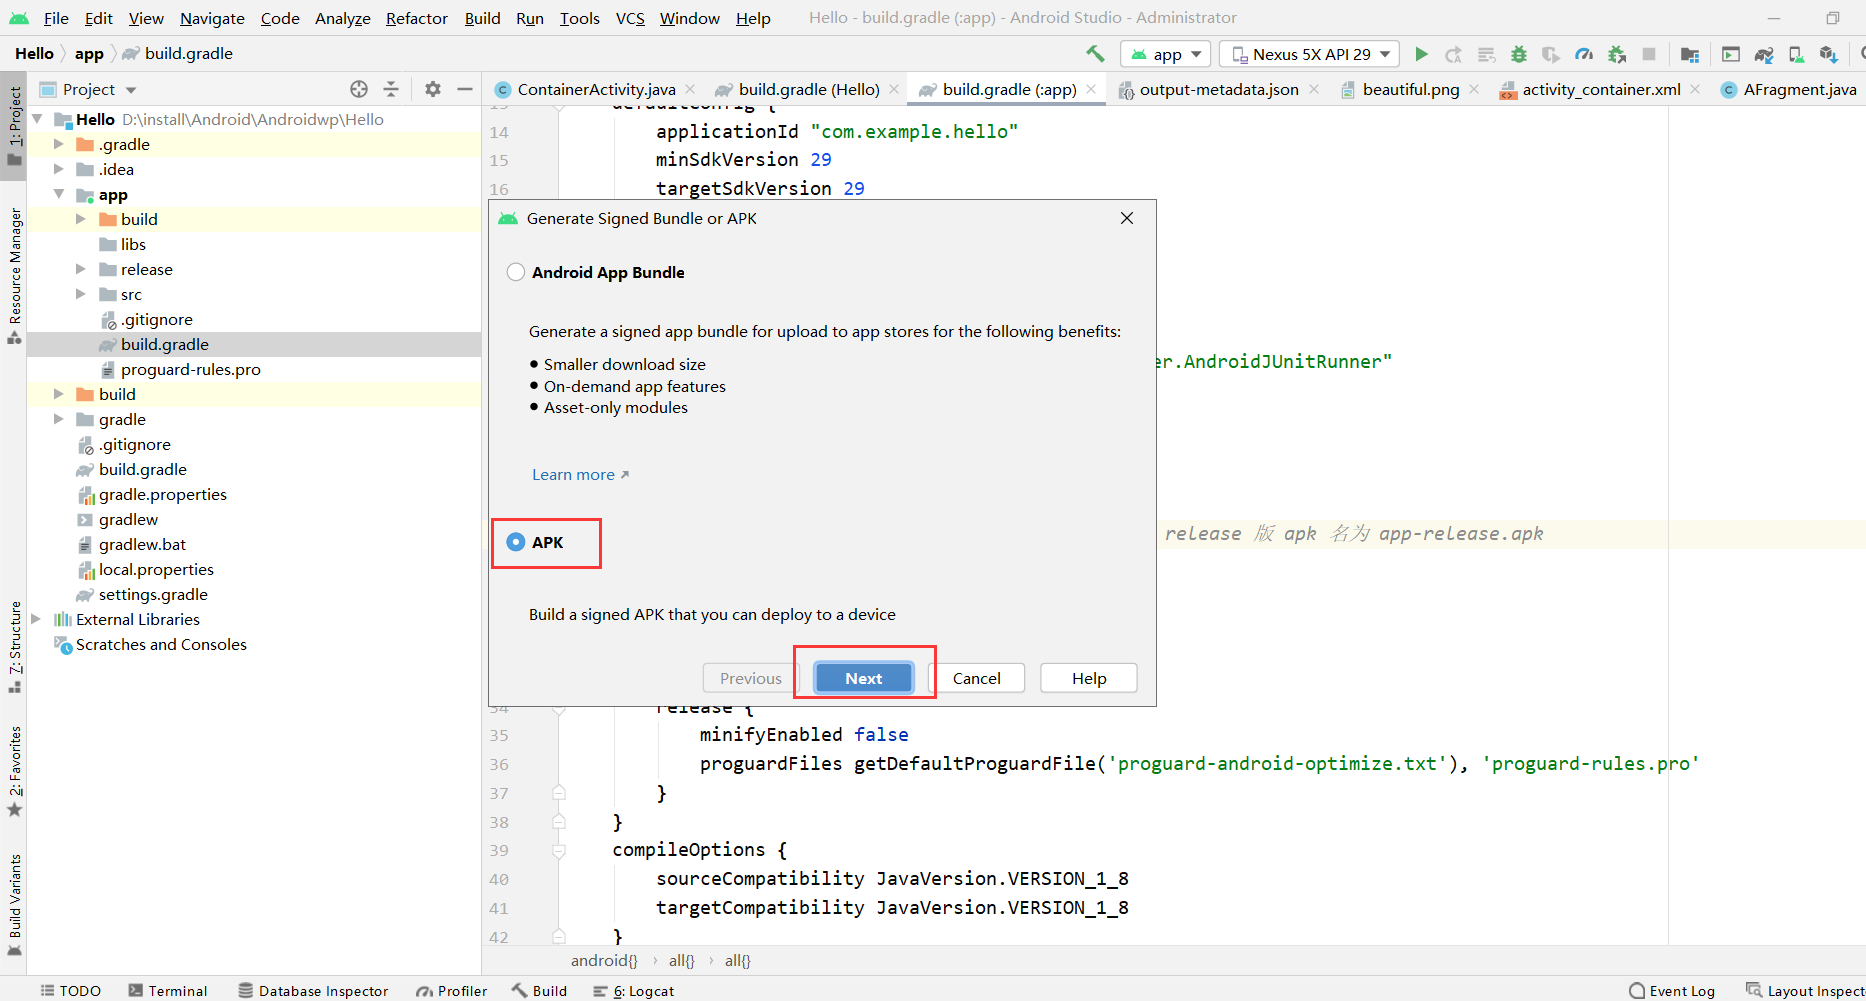The height and width of the screenshot is (1001, 1866).
Task: Open Project panel settings gear
Action: pyautogui.click(x=432, y=89)
